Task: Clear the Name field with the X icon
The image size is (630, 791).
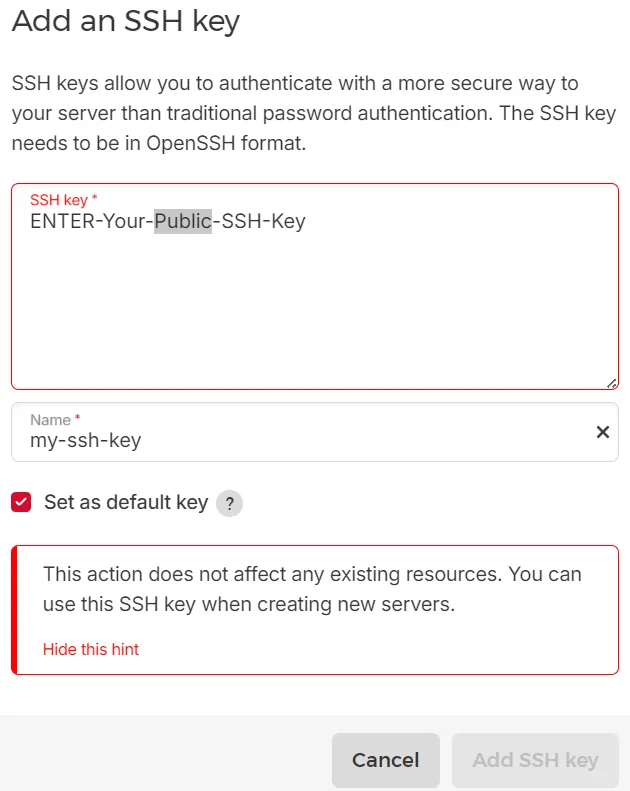Action: click(602, 432)
